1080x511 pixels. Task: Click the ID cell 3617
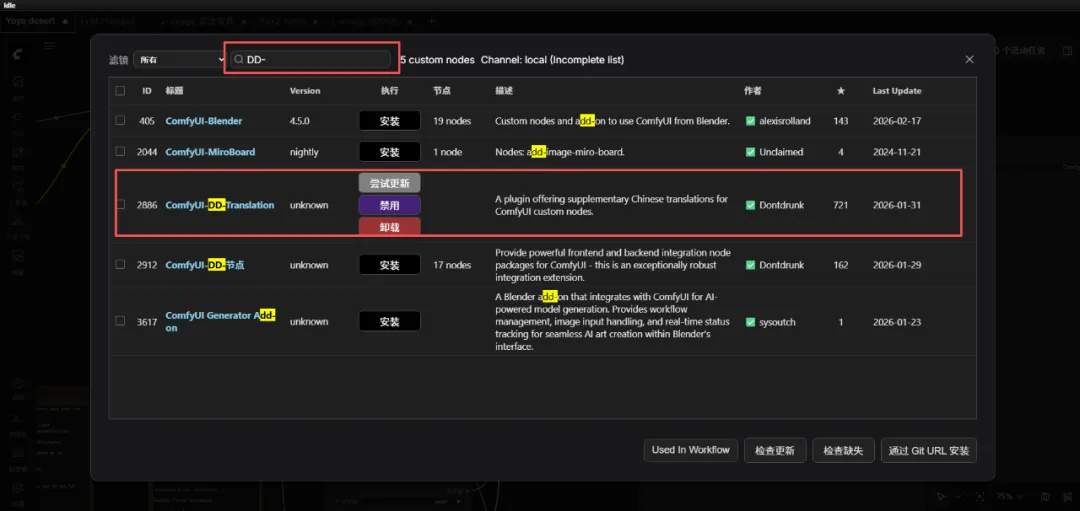coord(147,322)
